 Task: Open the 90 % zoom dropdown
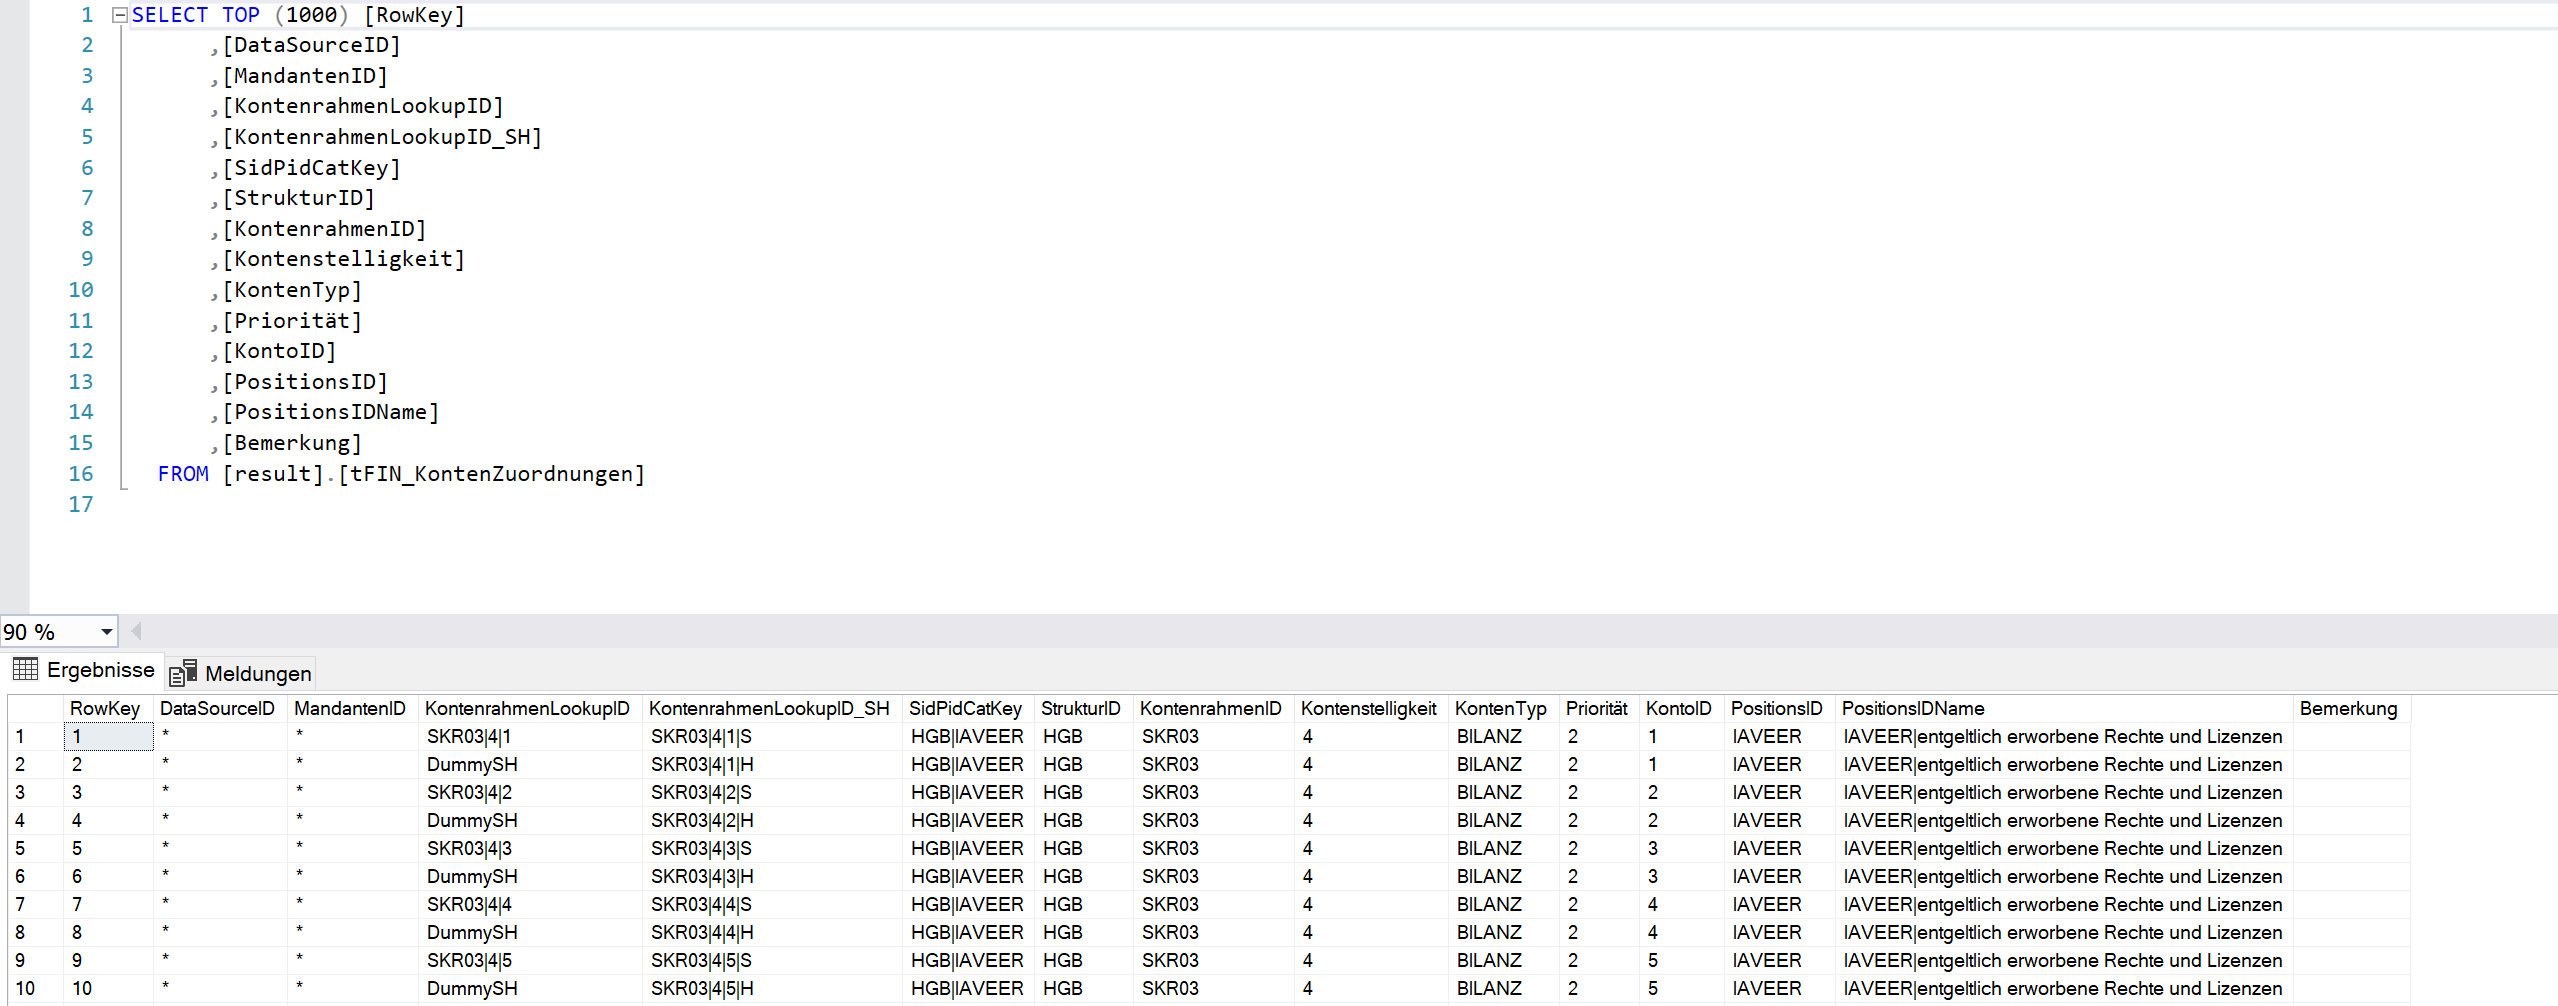tap(106, 632)
